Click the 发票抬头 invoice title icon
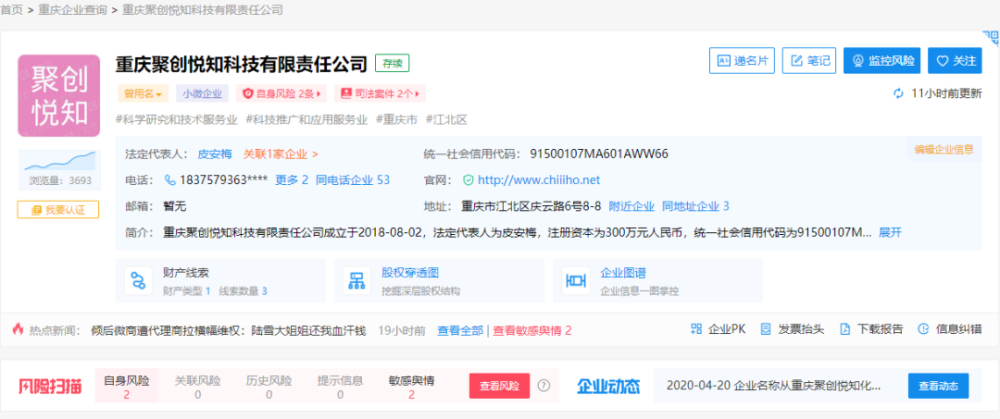 (x=766, y=329)
